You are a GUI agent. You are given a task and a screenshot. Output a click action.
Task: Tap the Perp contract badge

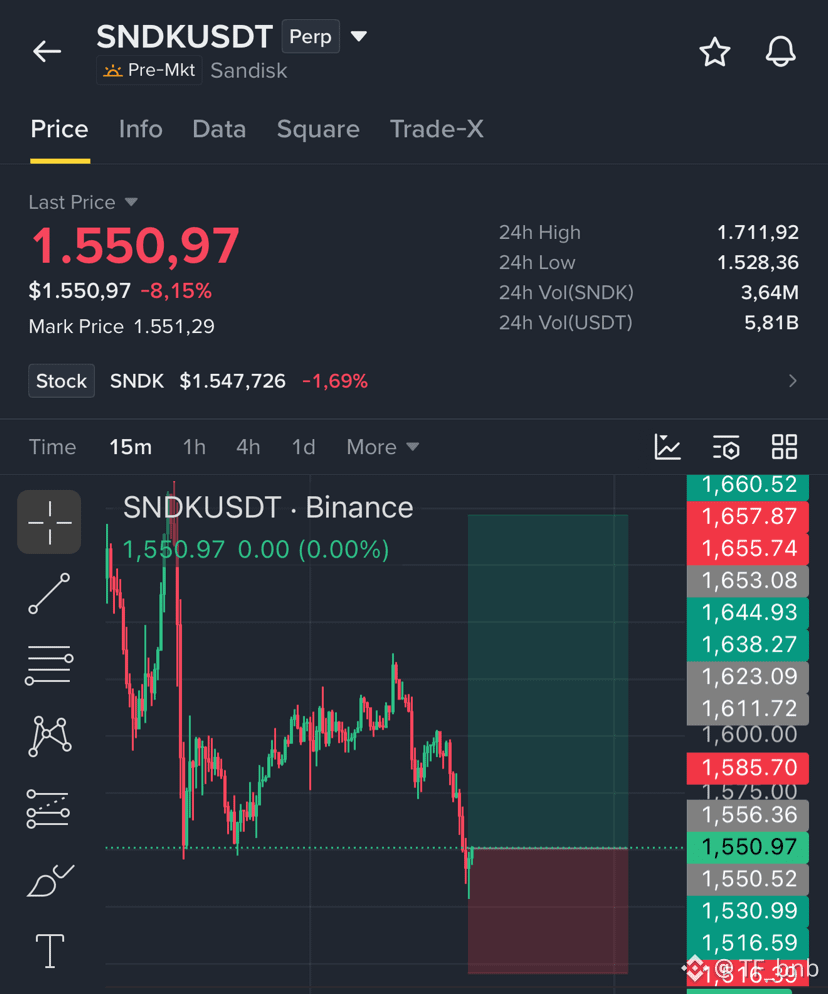[x=311, y=36]
